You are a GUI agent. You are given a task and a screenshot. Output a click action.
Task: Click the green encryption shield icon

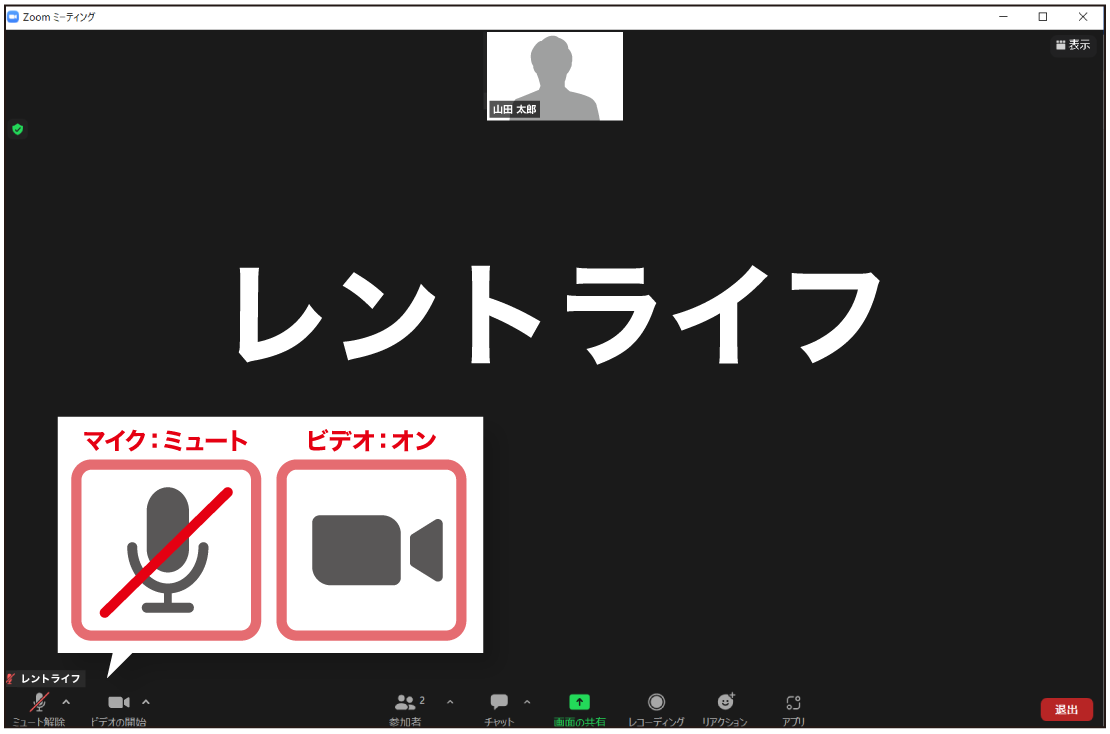(18, 129)
